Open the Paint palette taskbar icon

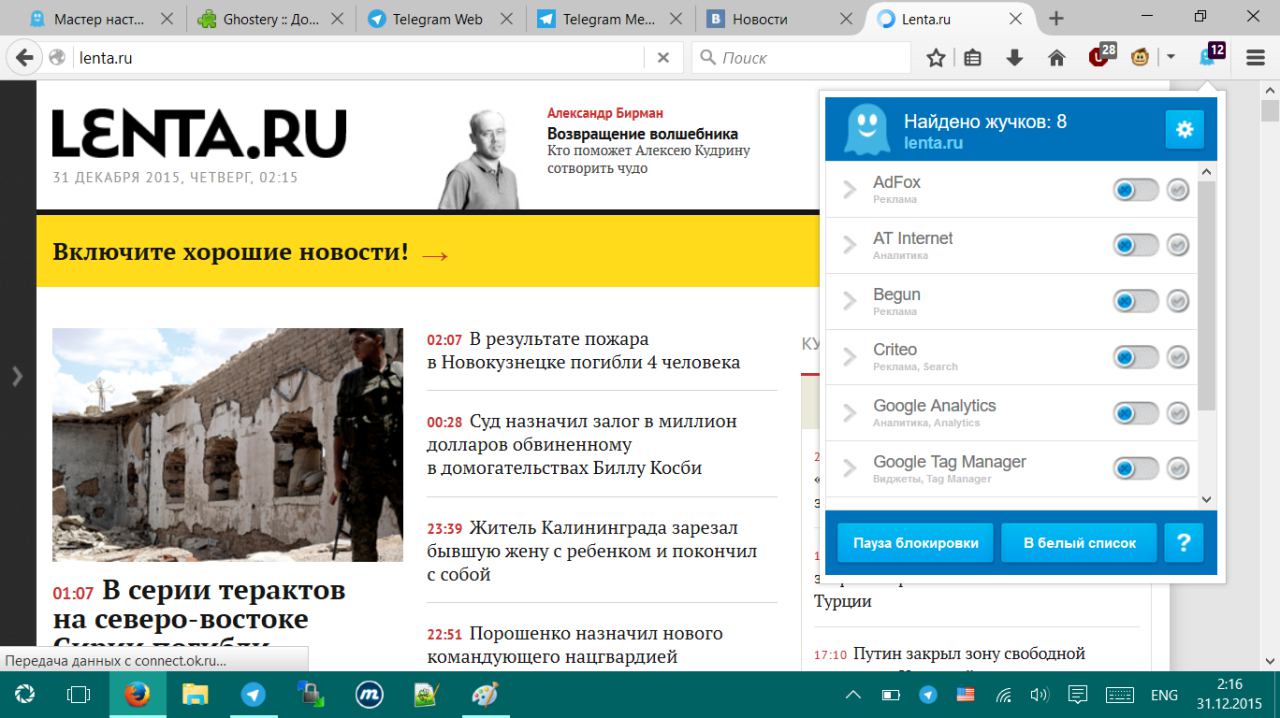pos(485,694)
